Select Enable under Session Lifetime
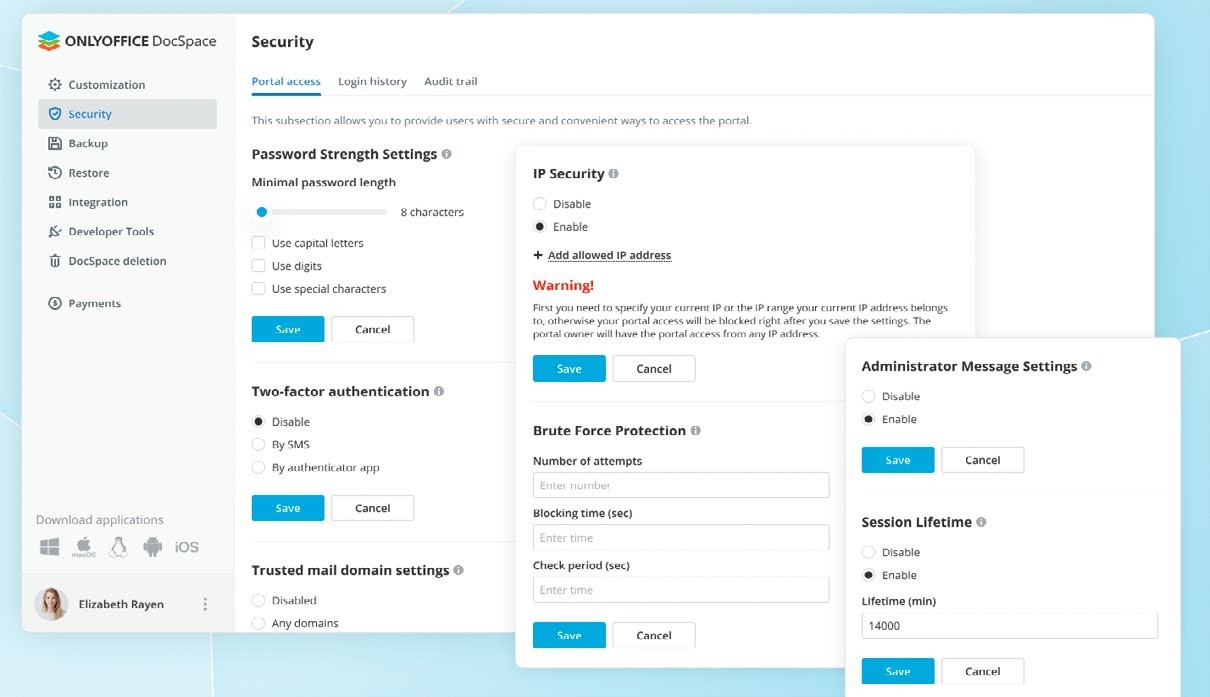 tap(868, 575)
